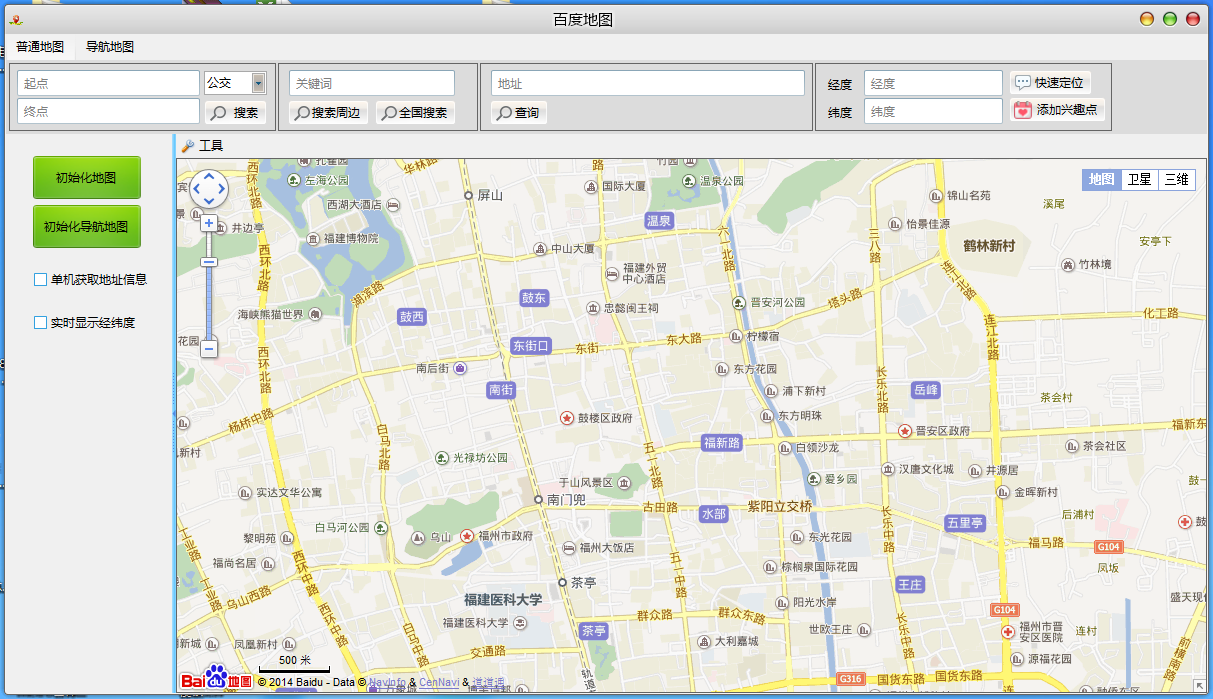The height and width of the screenshot is (699, 1213).
Task: Click the park icon beside 左海公园
Action: point(294,181)
